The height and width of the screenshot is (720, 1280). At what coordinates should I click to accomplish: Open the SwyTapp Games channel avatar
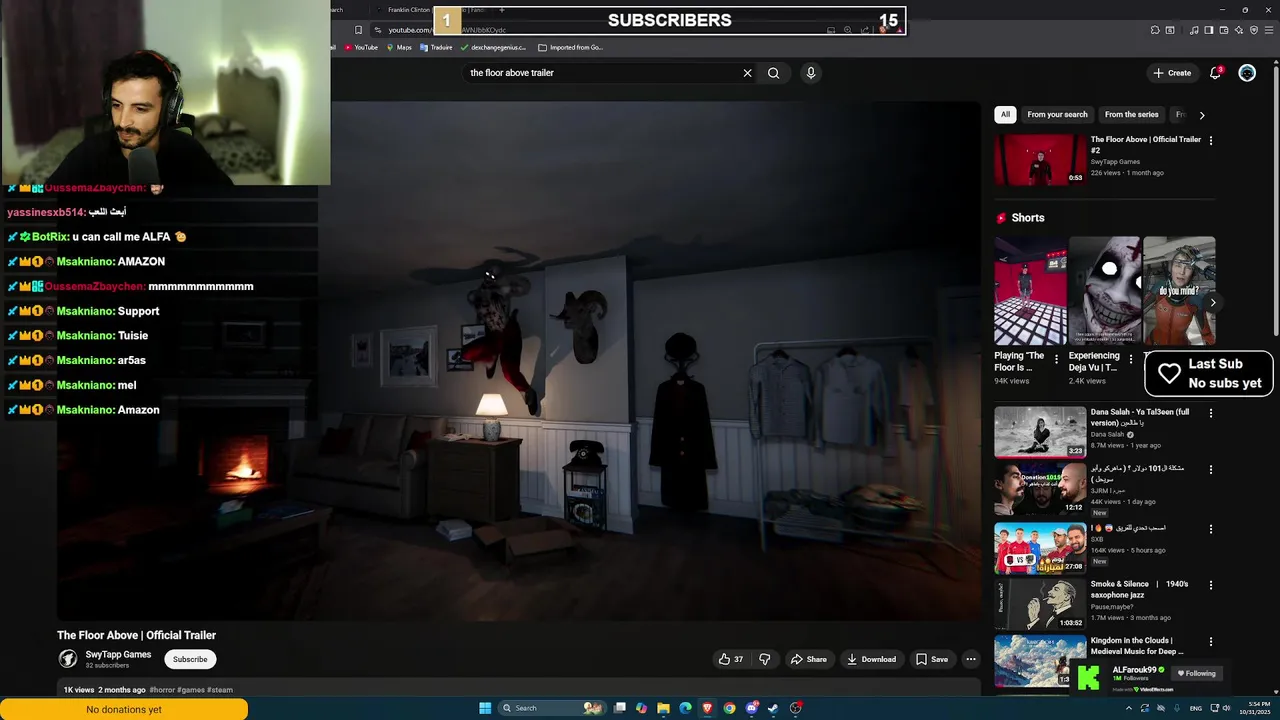pos(68,658)
